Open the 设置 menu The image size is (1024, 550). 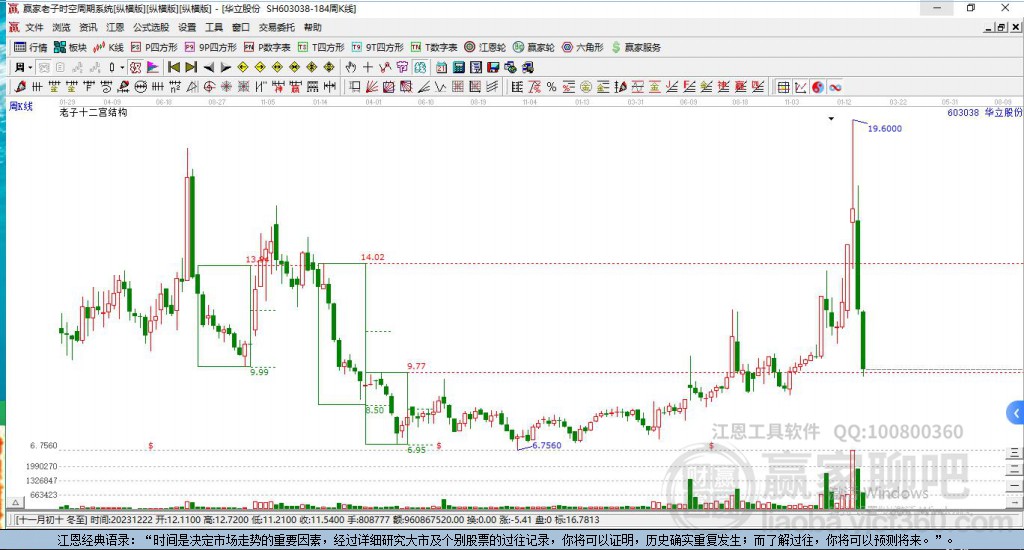tap(187, 27)
